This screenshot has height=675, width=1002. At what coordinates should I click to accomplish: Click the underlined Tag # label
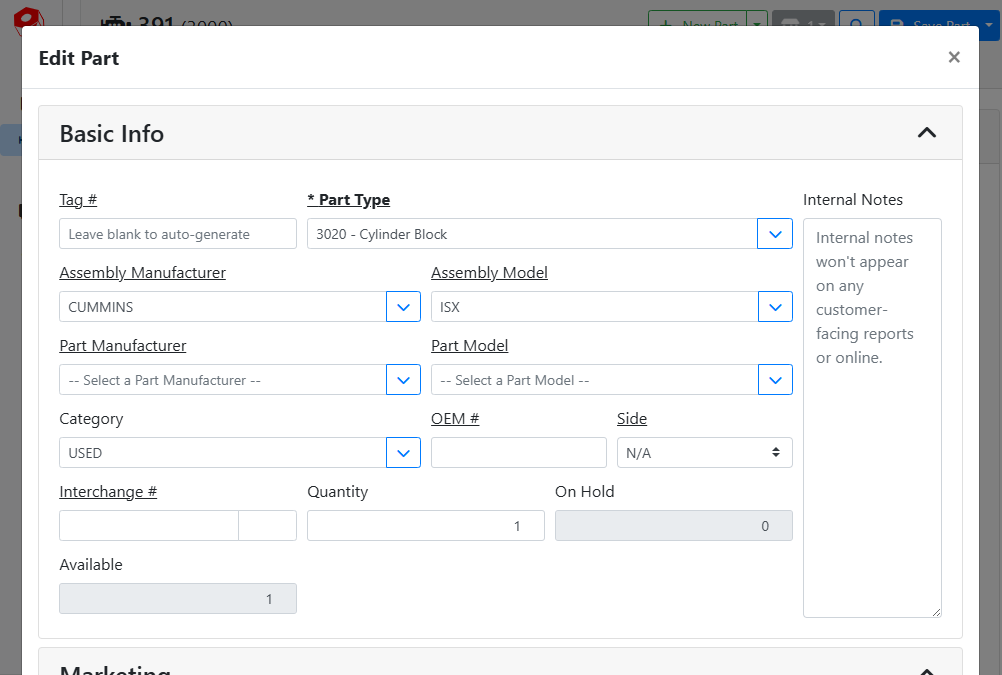[x=78, y=200]
